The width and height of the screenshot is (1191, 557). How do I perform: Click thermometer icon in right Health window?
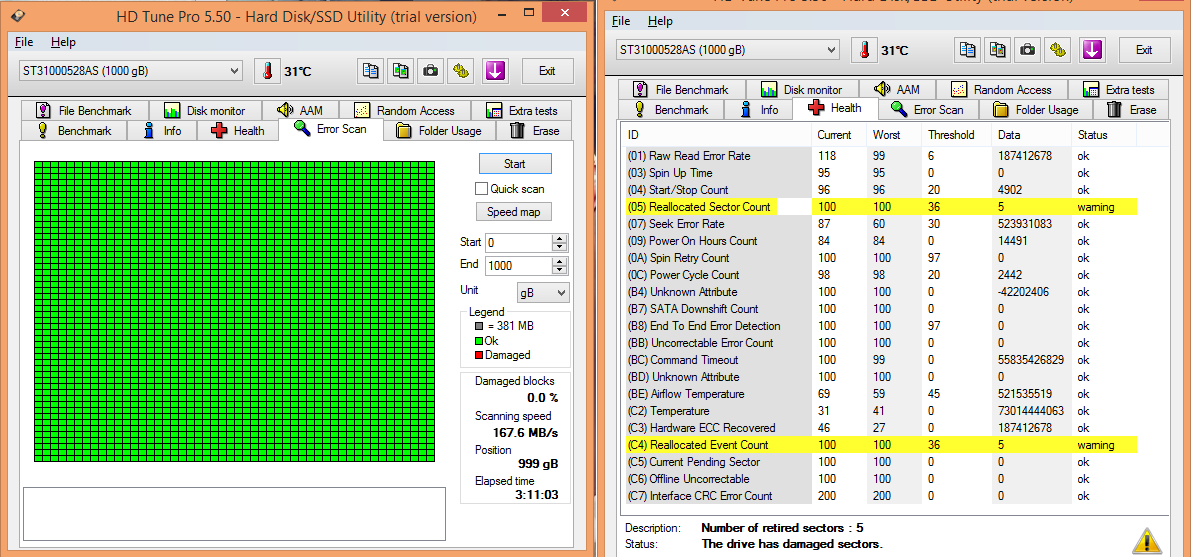point(864,50)
